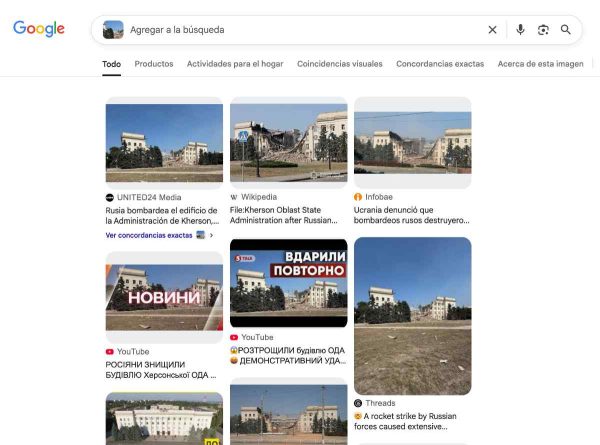The height and width of the screenshot is (445, 600).
Task: Click 'Threads' source name
Action: [380, 403]
